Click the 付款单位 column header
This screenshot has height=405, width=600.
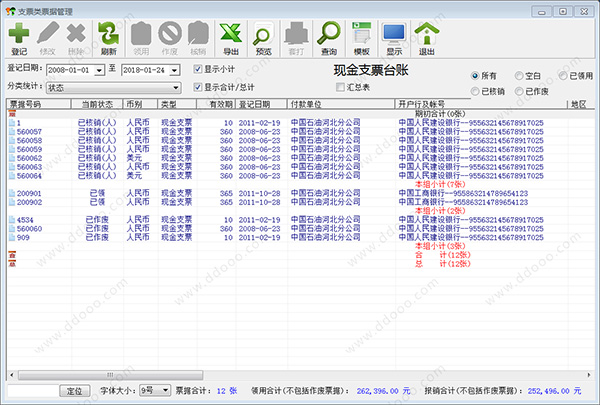[341, 104]
